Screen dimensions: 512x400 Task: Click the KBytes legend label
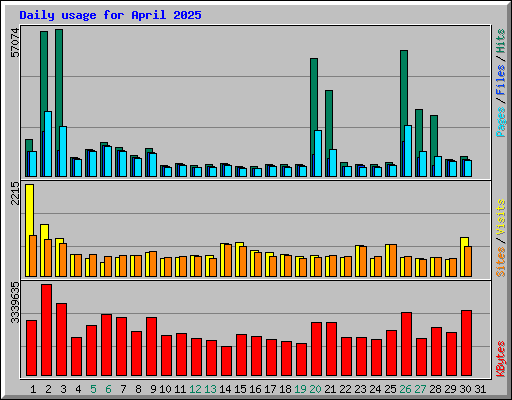pyautogui.click(x=501, y=359)
